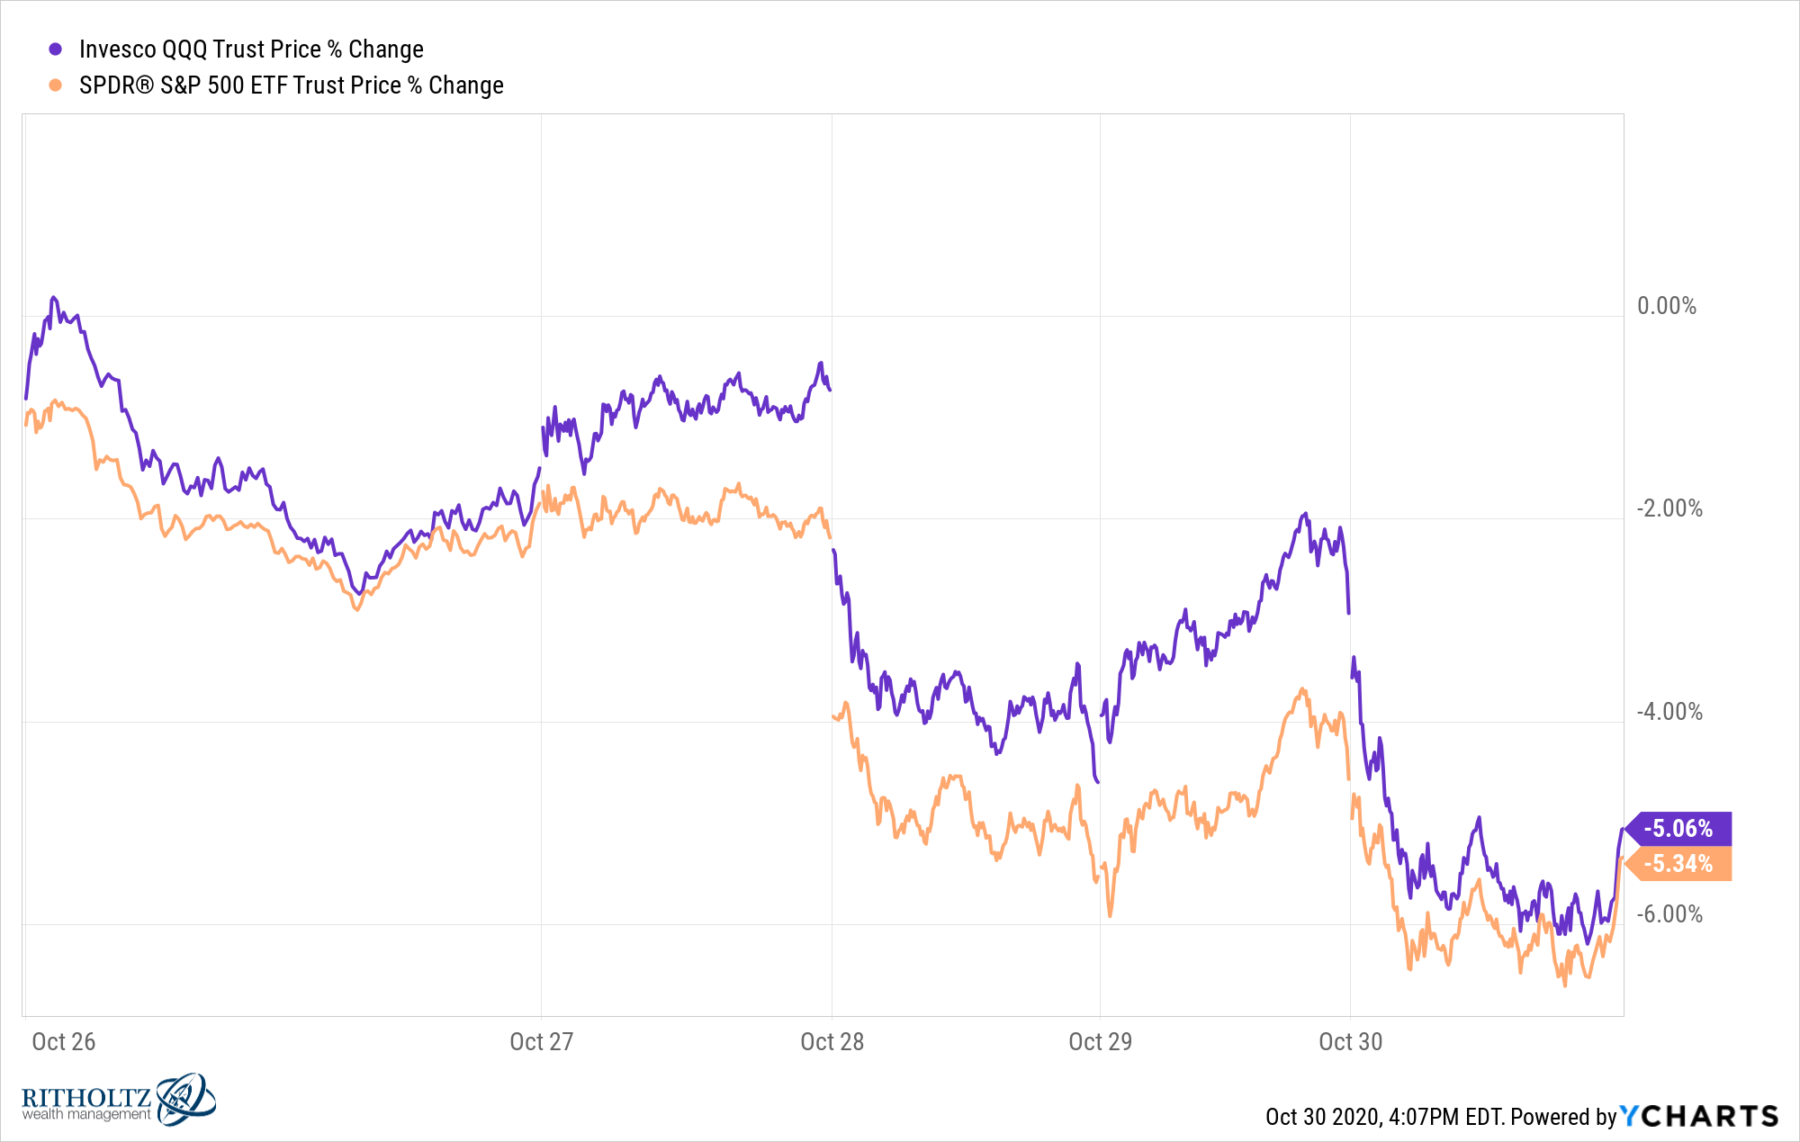Click the Oct 29 date label
This screenshot has height=1142, width=1800.
coord(1100,1041)
